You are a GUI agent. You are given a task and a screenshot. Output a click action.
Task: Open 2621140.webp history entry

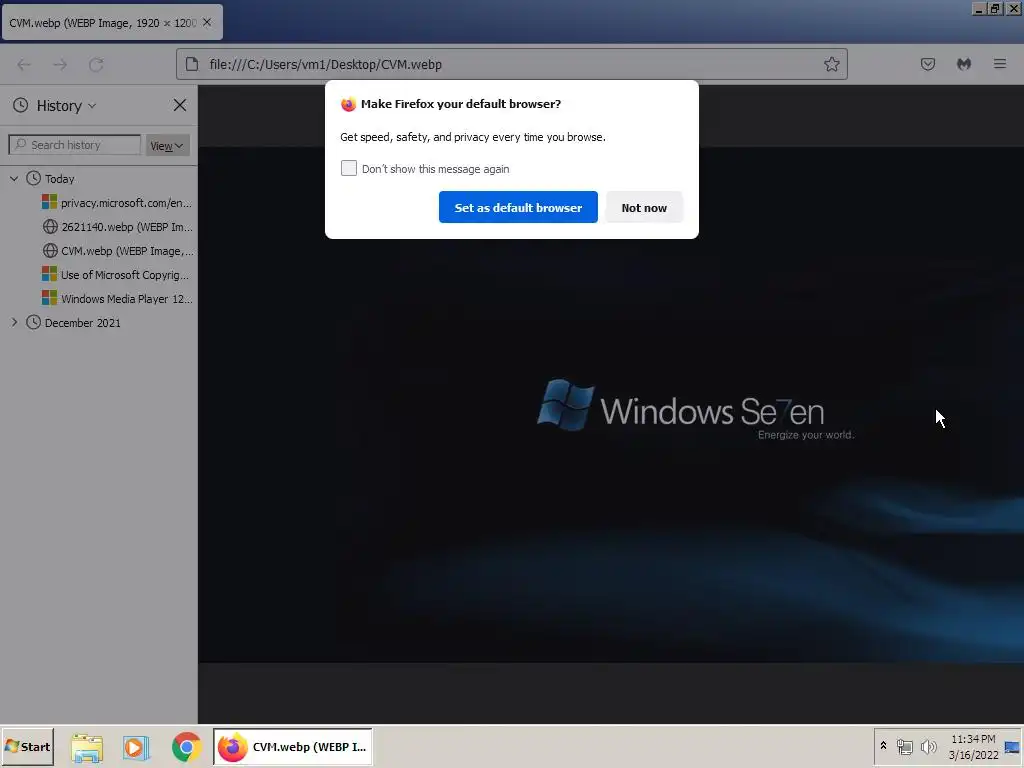coord(117,227)
